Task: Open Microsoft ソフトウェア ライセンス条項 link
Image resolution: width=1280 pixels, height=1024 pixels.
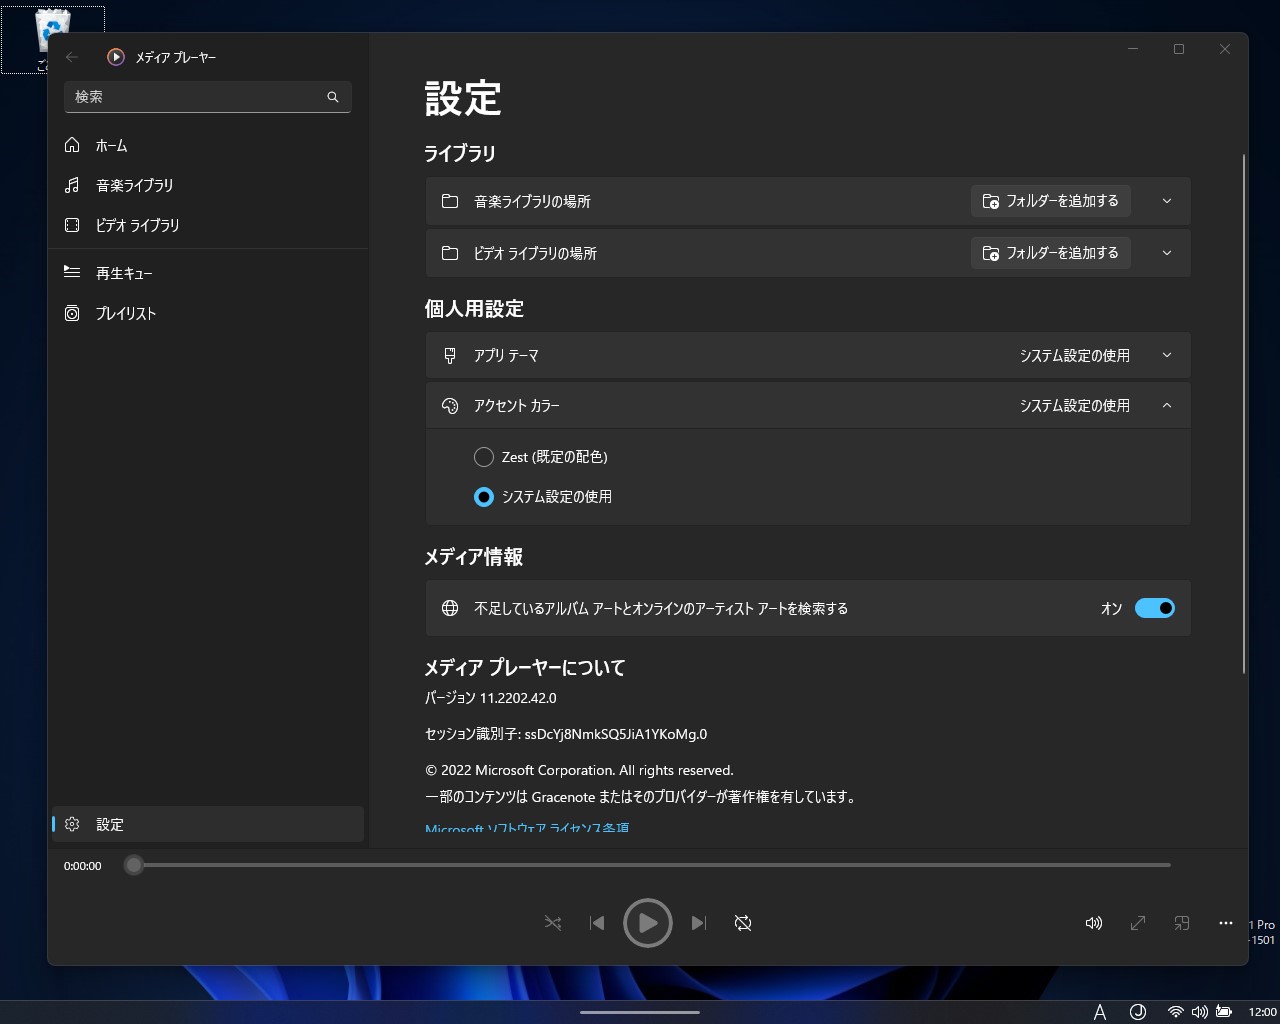Action: 526,827
